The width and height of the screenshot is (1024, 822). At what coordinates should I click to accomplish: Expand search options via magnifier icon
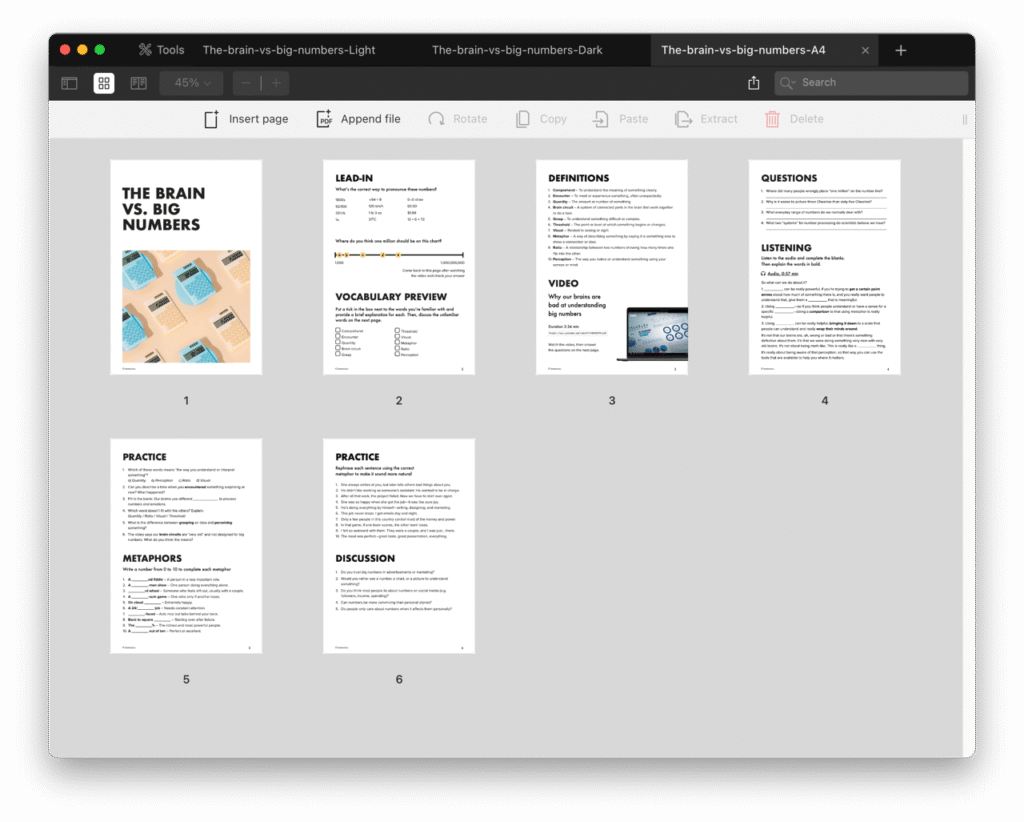pyautogui.click(x=788, y=83)
